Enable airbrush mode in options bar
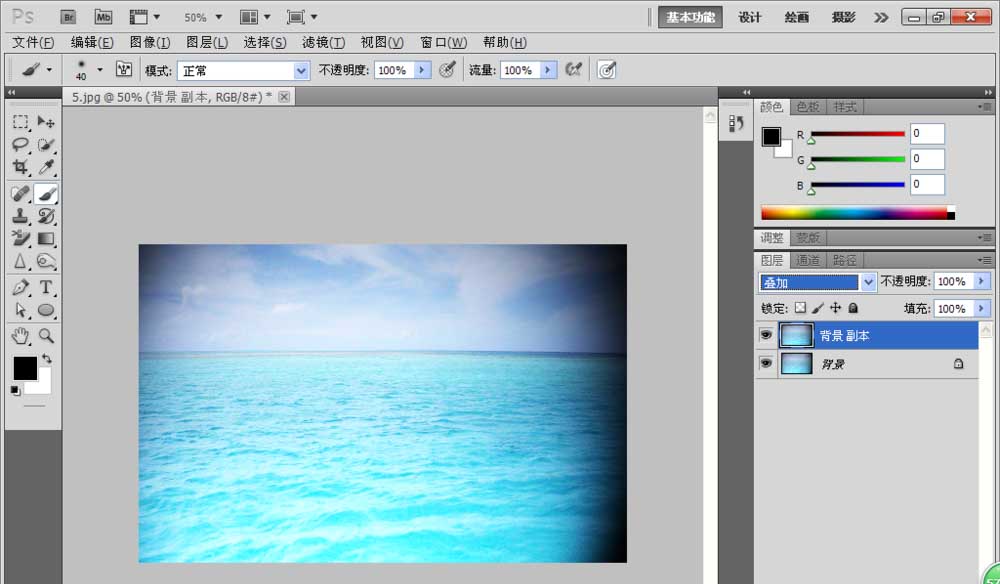 pyautogui.click(x=573, y=69)
